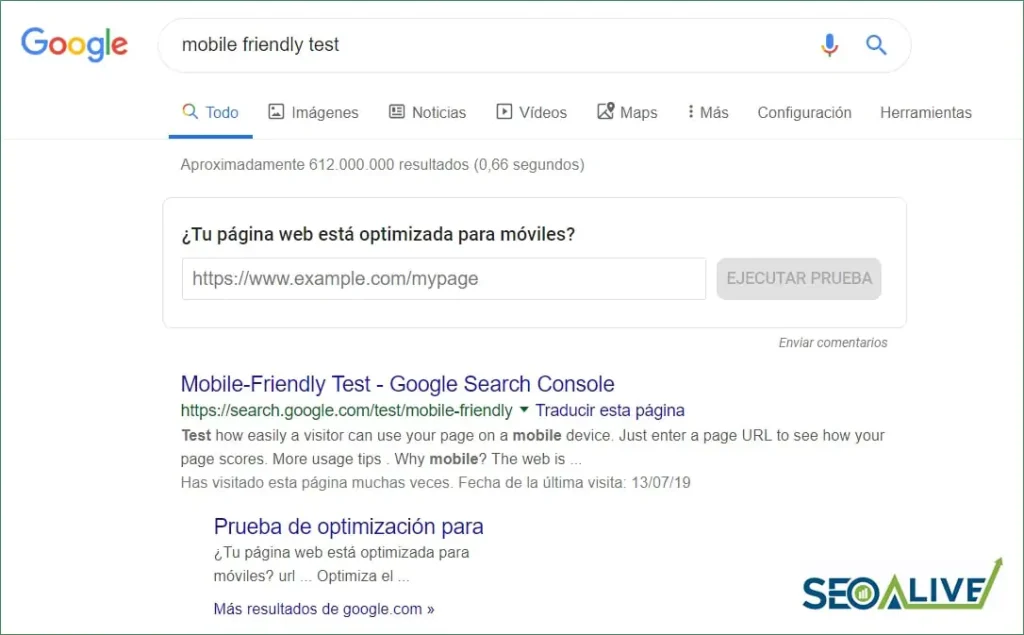Screen dimensions: 1024x635
Task: Switch to the Vídeos tab
Action: coord(543,112)
